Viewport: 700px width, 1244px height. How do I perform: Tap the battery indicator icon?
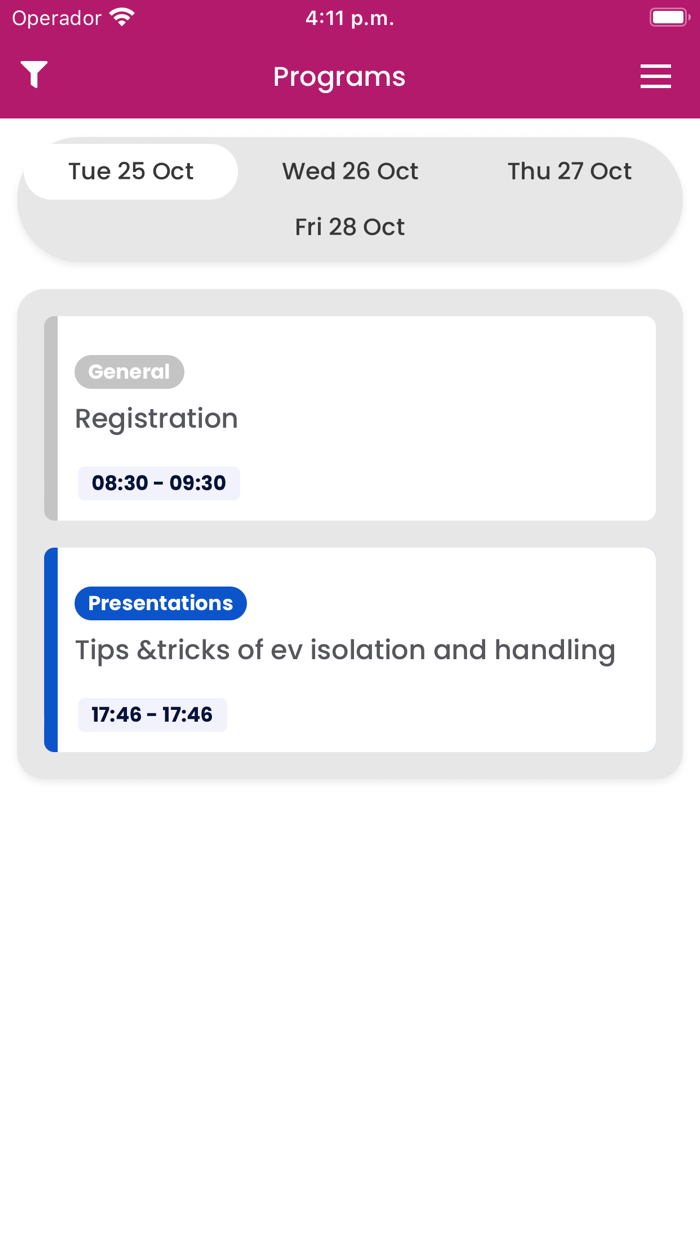tap(669, 18)
